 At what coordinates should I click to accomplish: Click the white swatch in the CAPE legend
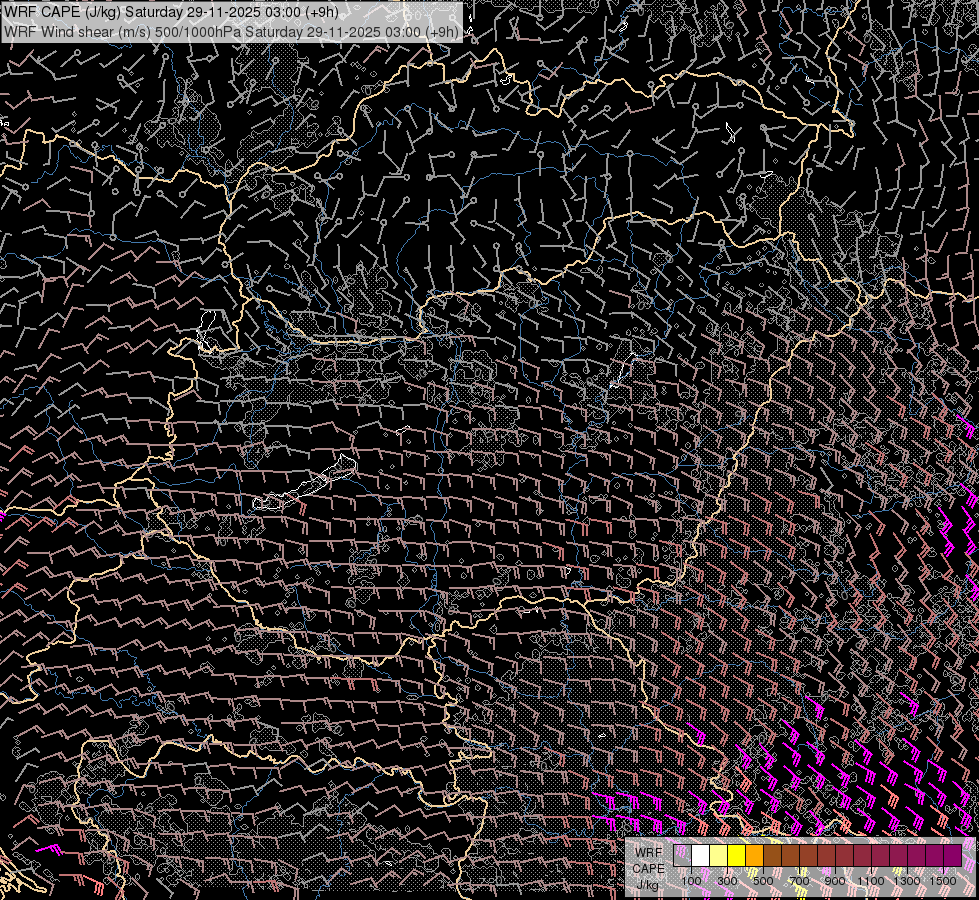click(701, 856)
